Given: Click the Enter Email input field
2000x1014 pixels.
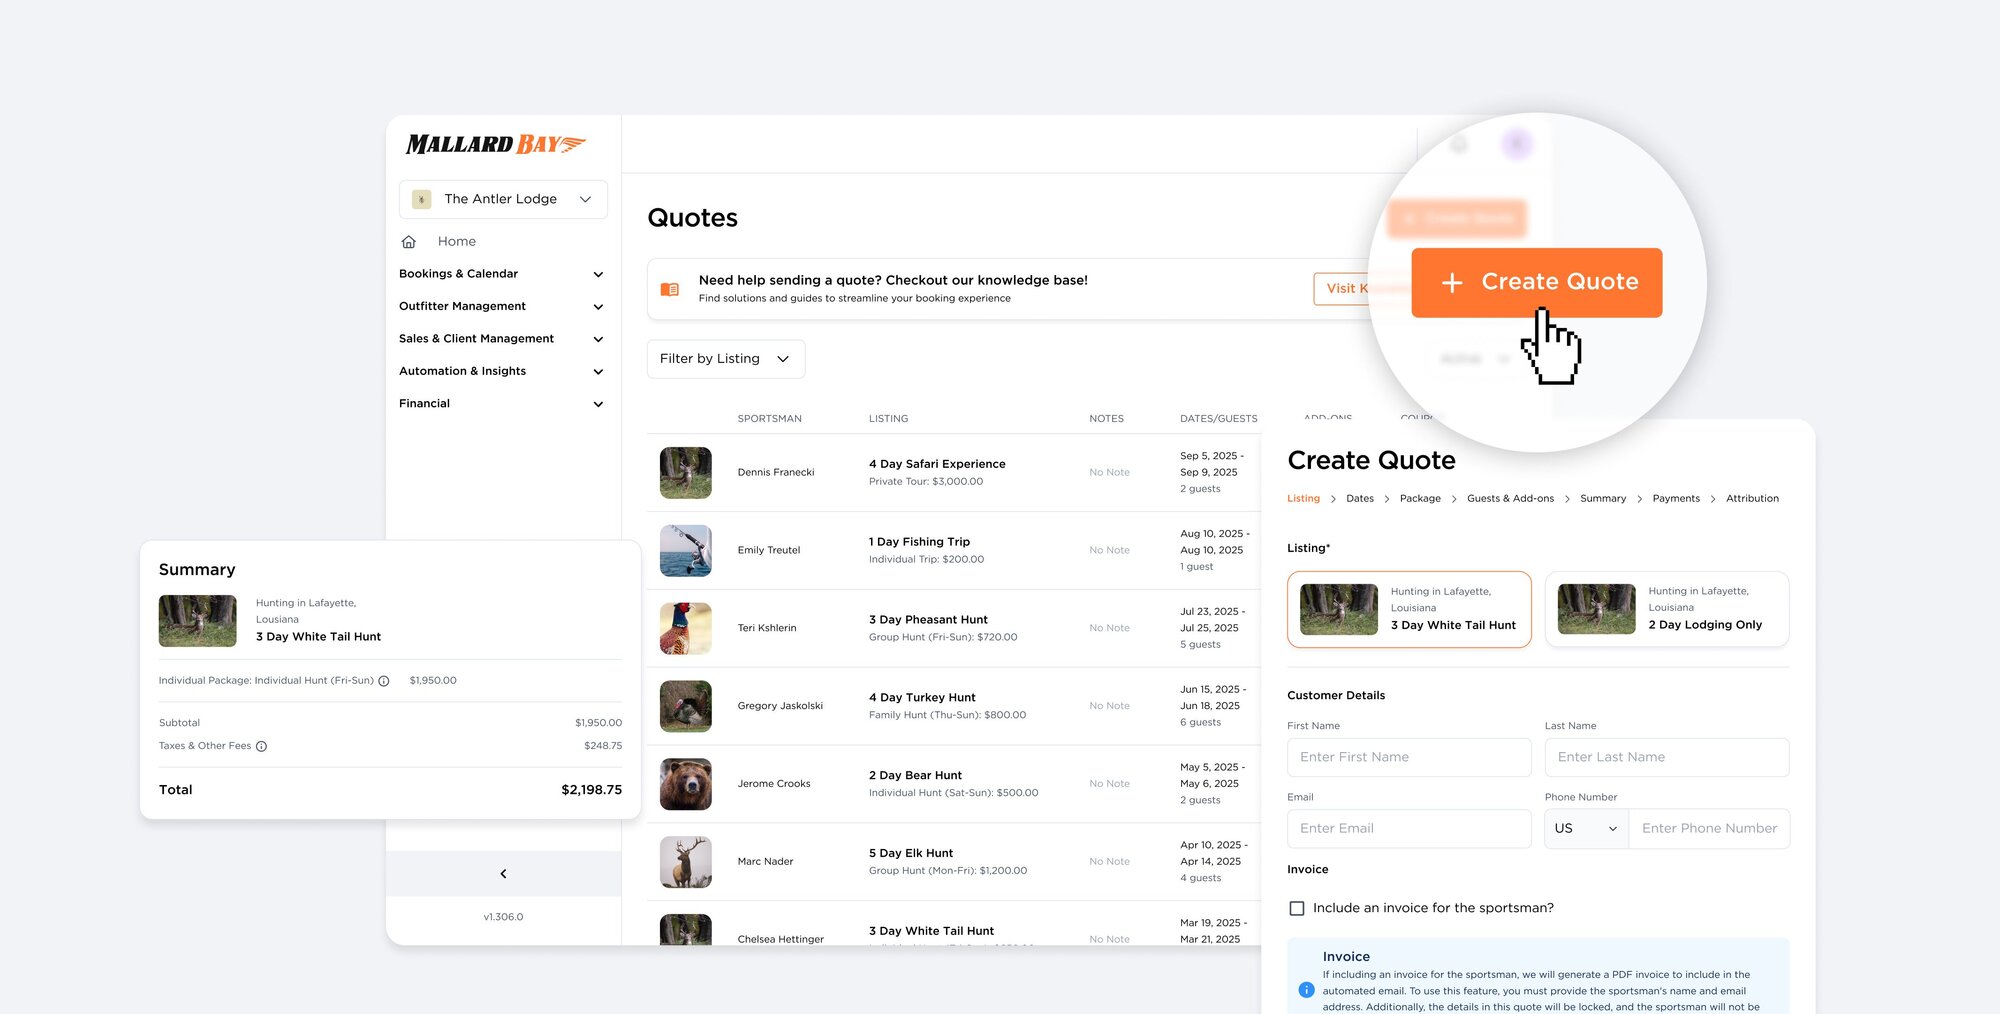Looking at the screenshot, I should [1408, 829].
